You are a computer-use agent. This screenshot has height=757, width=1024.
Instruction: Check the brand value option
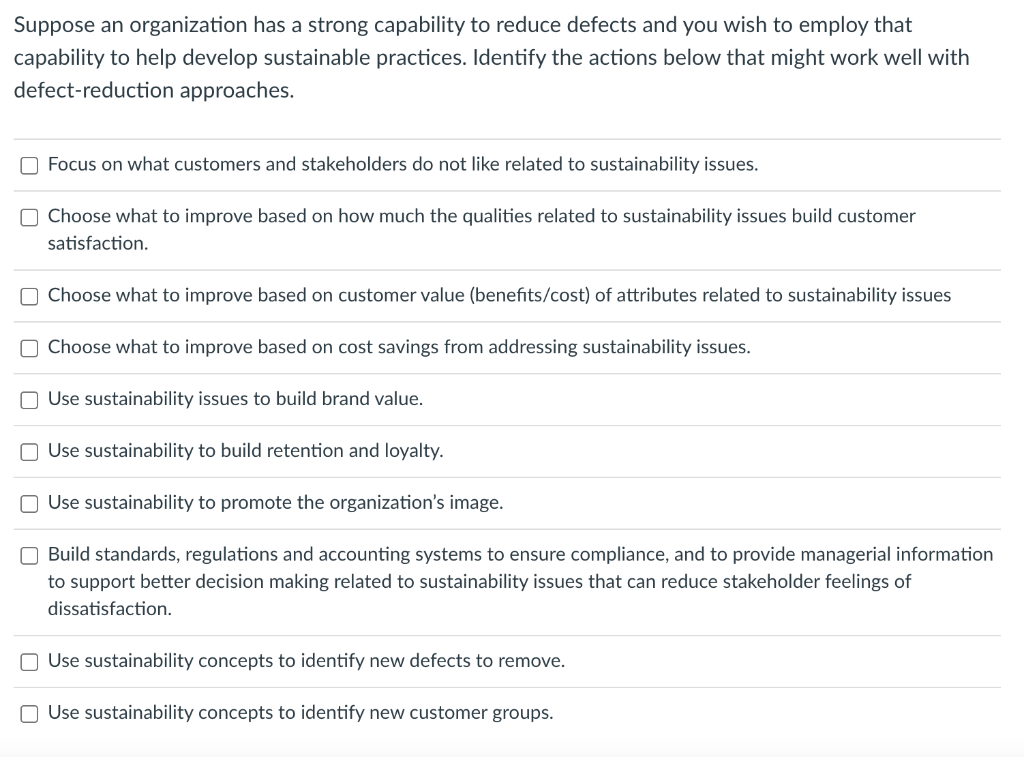[30, 399]
